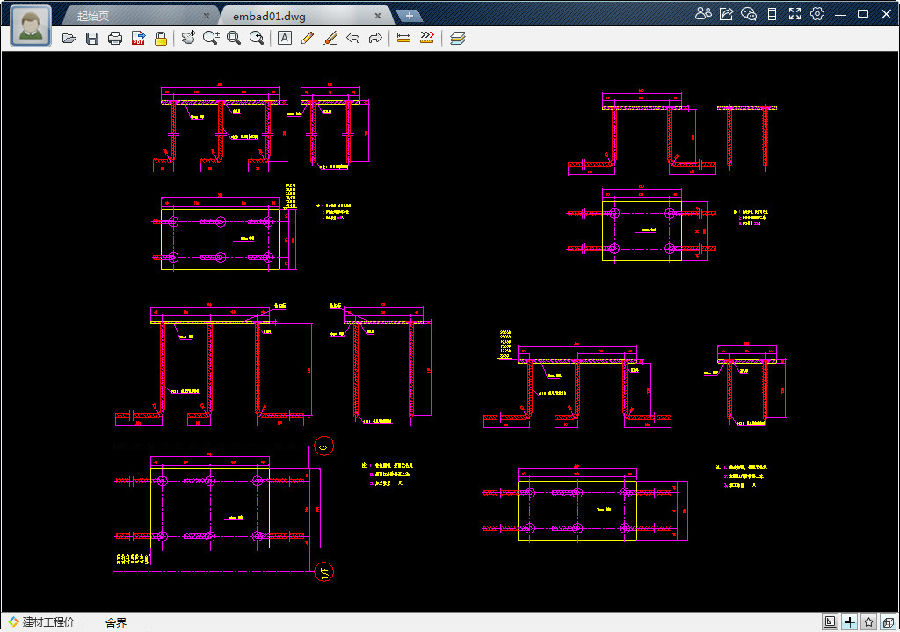Undo the last action

[x=352, y=38]
